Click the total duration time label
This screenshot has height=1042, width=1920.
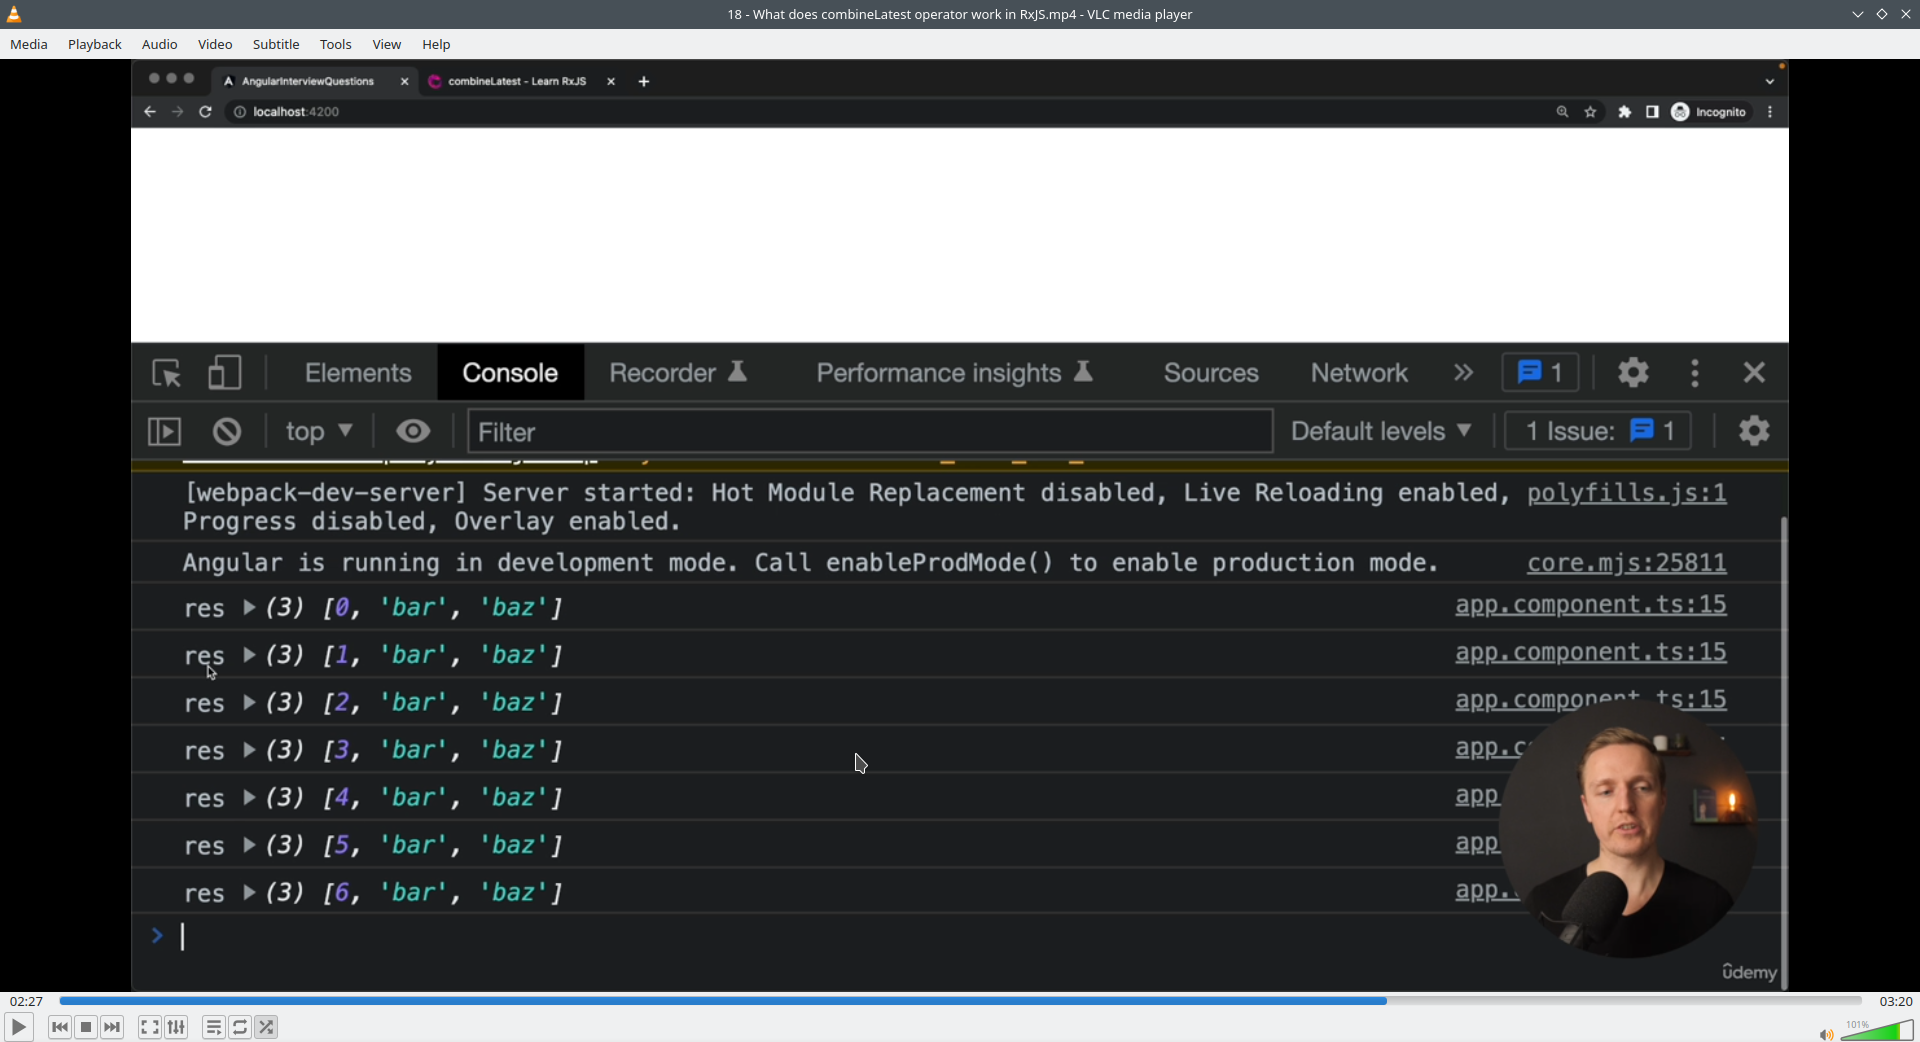[1895, 1001]
